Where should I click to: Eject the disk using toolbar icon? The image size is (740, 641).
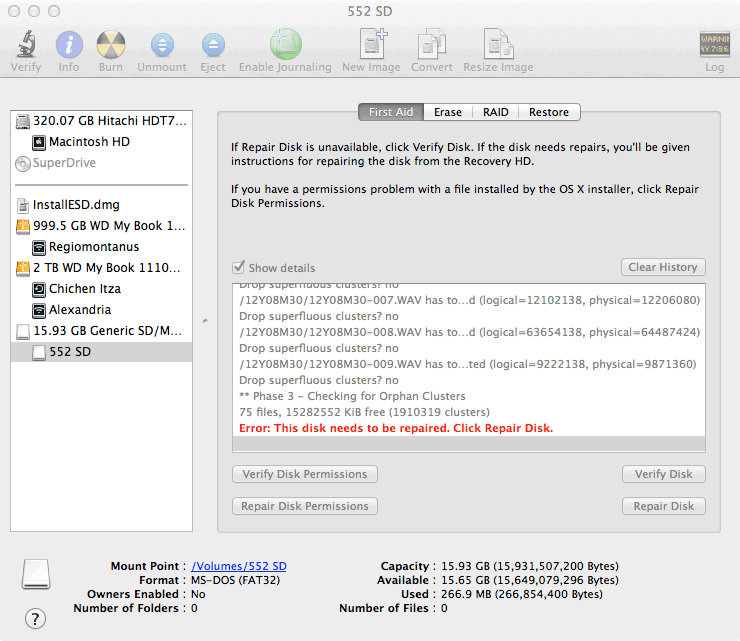[x=212, y=45]
